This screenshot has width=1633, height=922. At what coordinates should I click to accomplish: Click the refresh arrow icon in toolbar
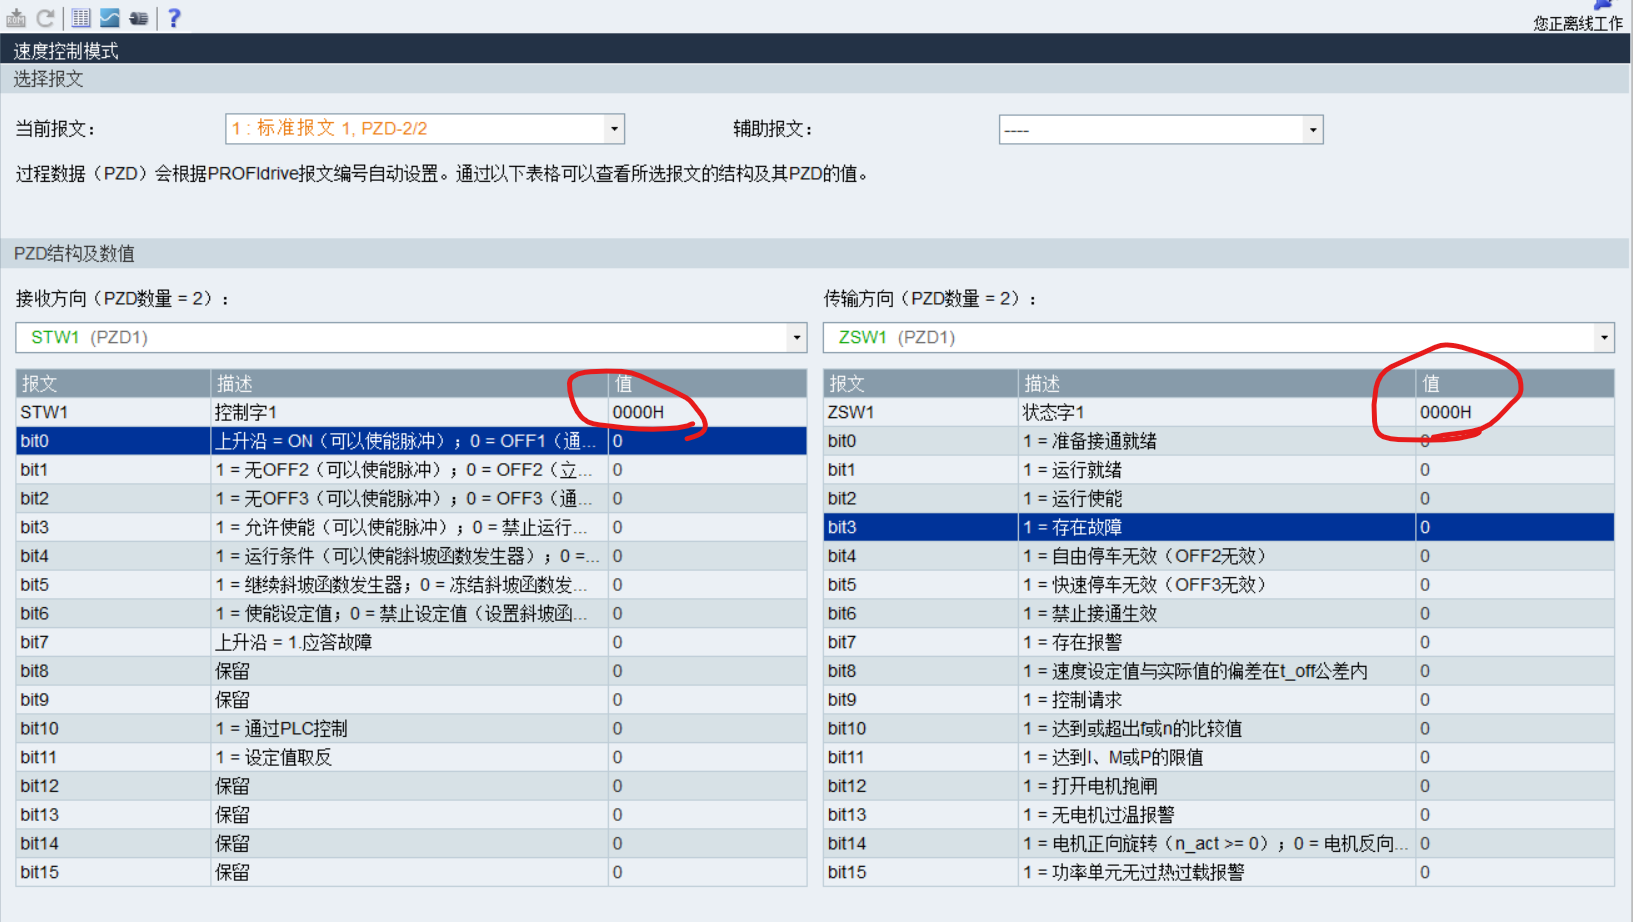[x=46, y=18]
